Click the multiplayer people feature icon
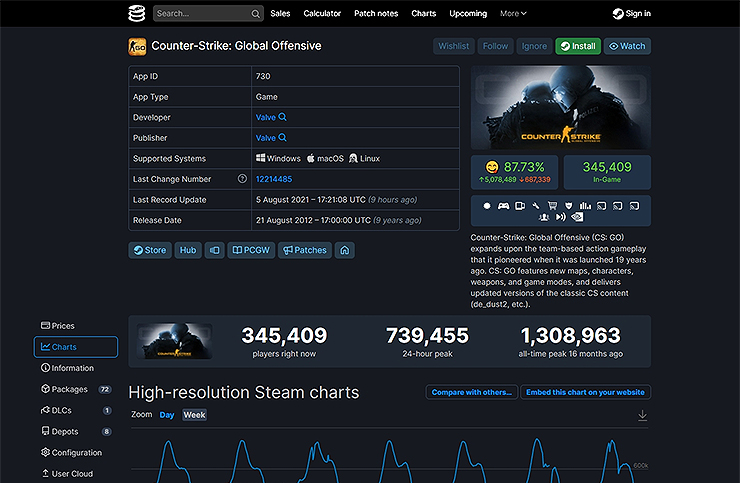 coord(544,217)
